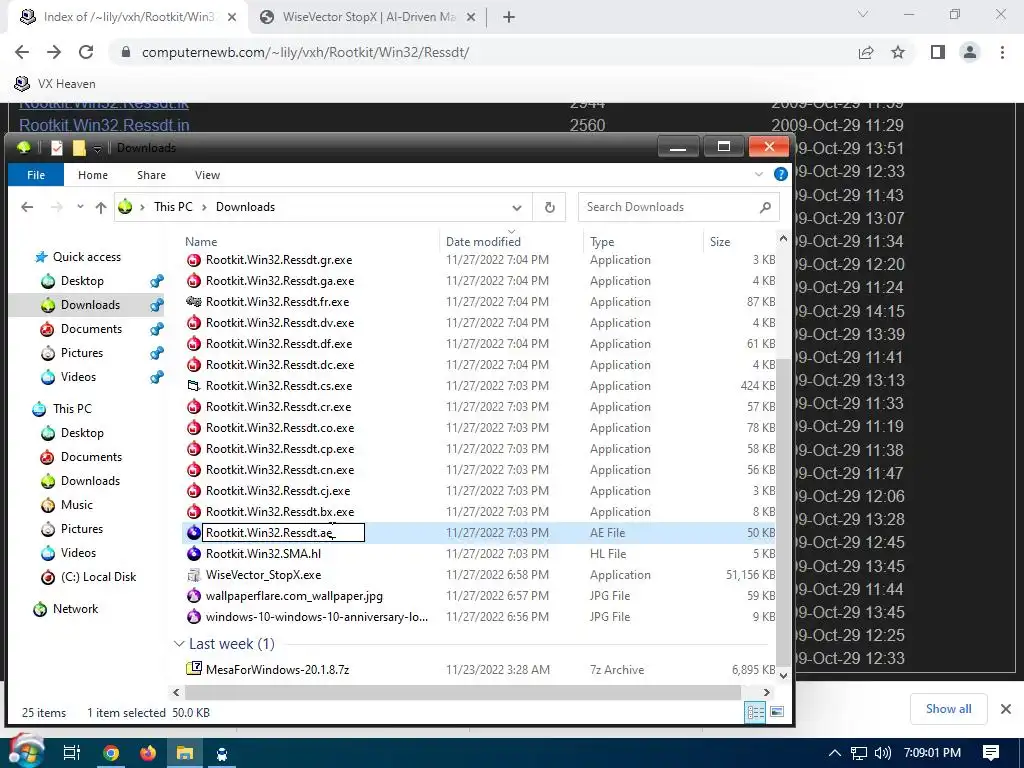Select Rootkit.Win32.Ressdt.cs.exe file icon

tap(194, 386)
